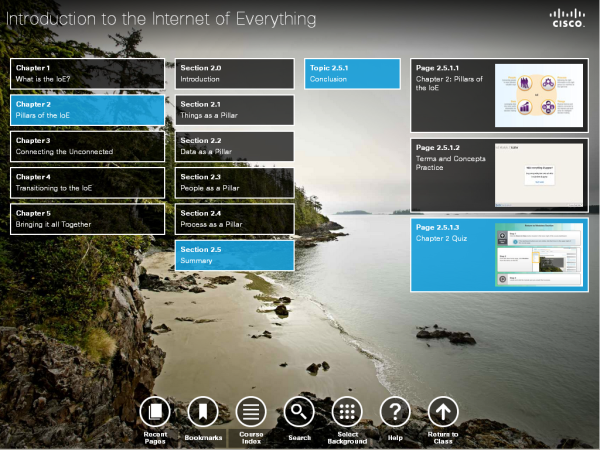600x450 pixels.
Task: Select Chapter 3 Connecting the Unconnected
Action: [x=87, y=146]
